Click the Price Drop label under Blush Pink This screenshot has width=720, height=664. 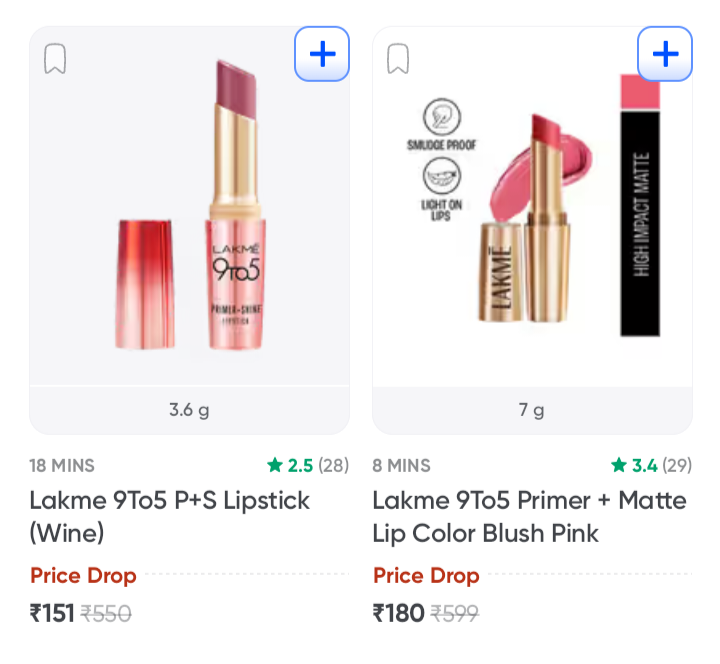[426, 575]
